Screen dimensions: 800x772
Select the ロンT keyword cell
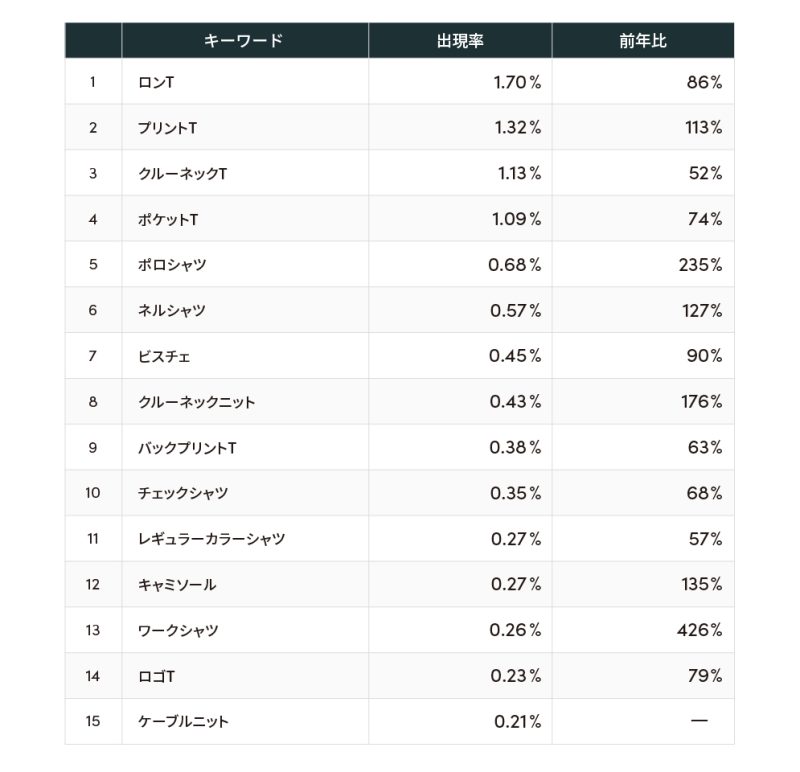(x=156, y=82)
